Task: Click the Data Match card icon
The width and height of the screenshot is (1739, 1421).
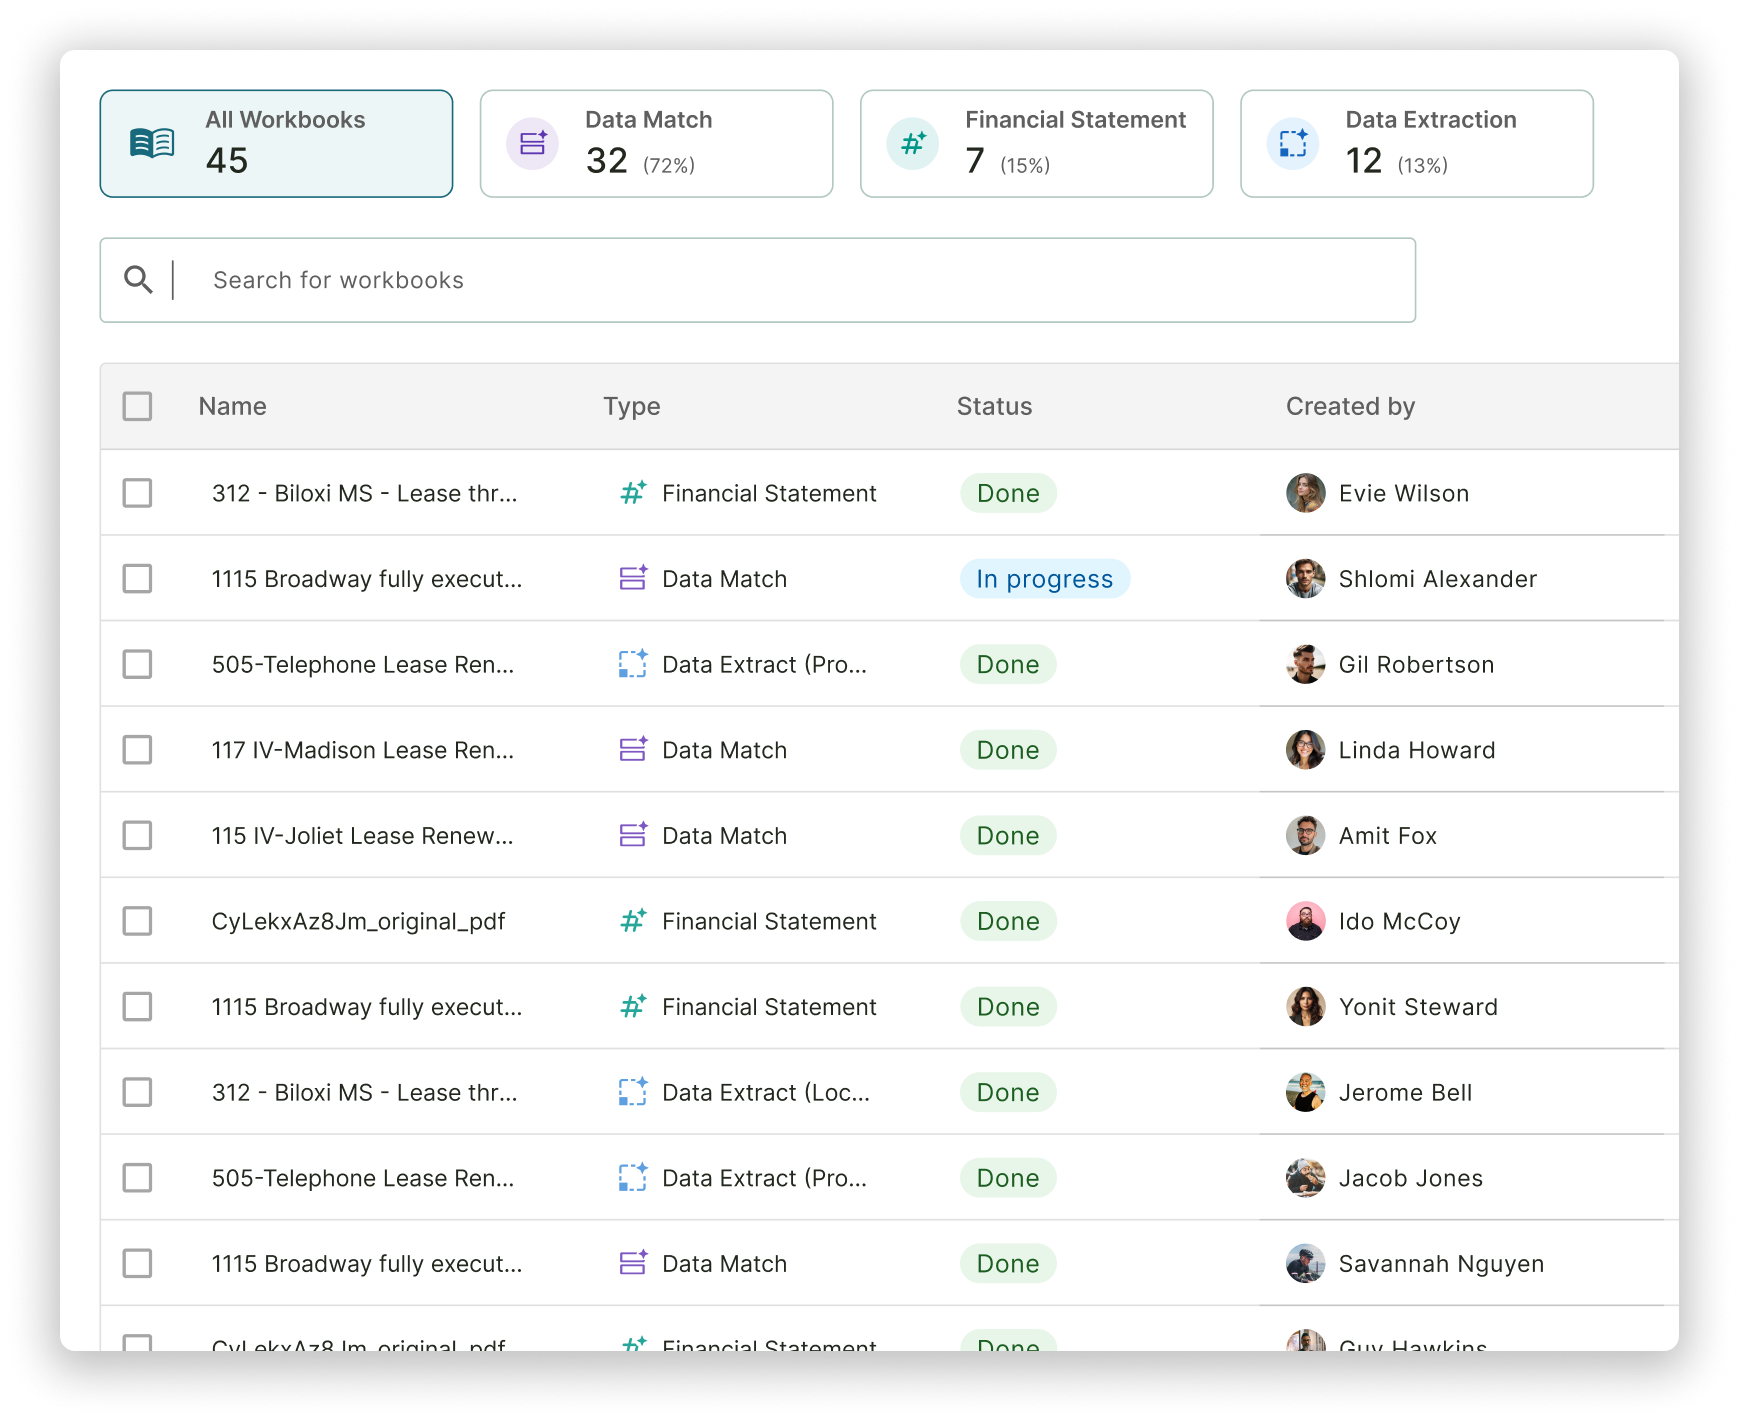Action: tap(532, 144)
